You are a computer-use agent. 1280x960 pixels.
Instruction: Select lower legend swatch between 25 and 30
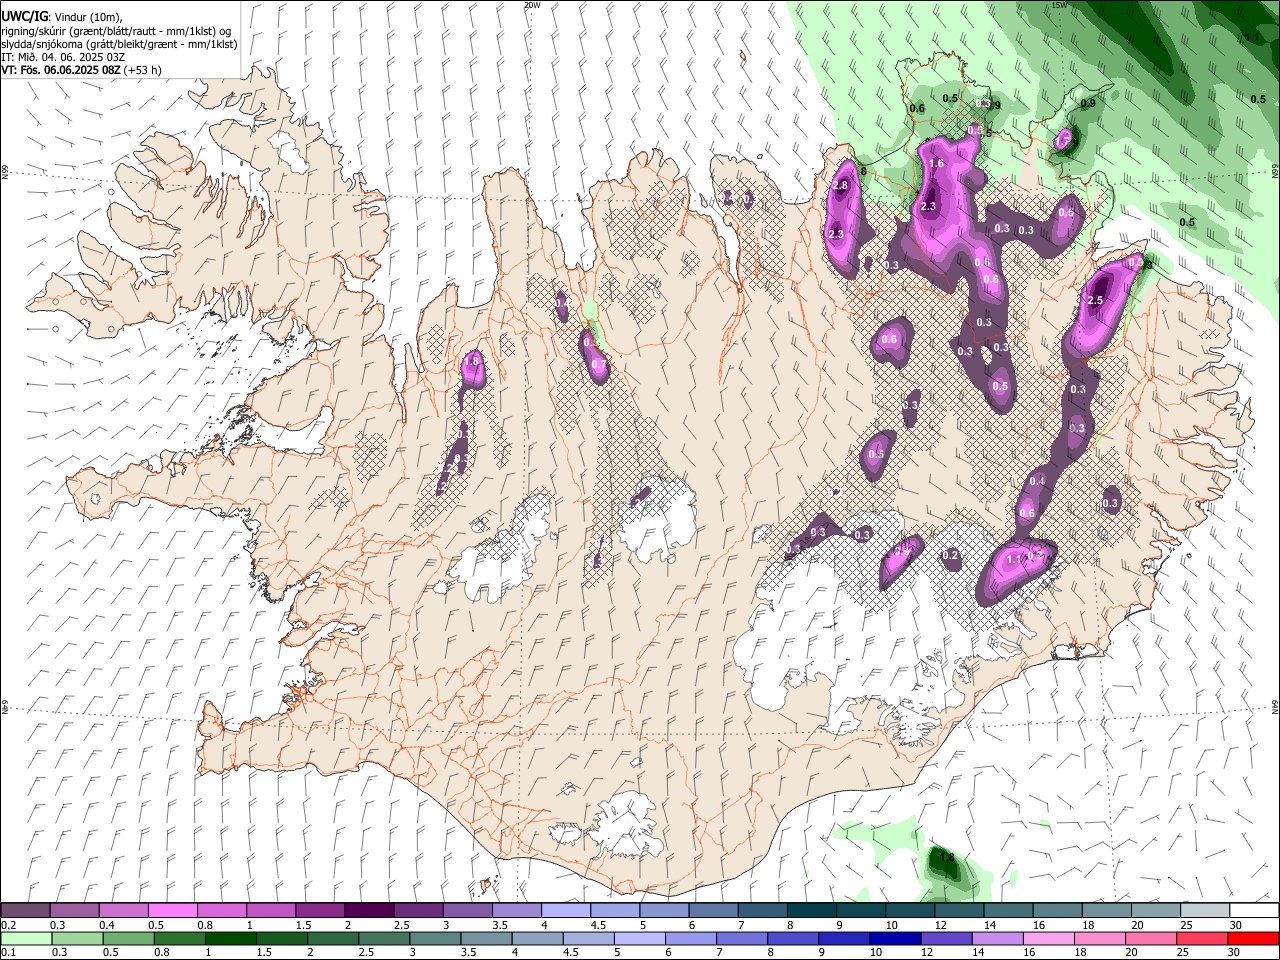tap(1204, 938)
